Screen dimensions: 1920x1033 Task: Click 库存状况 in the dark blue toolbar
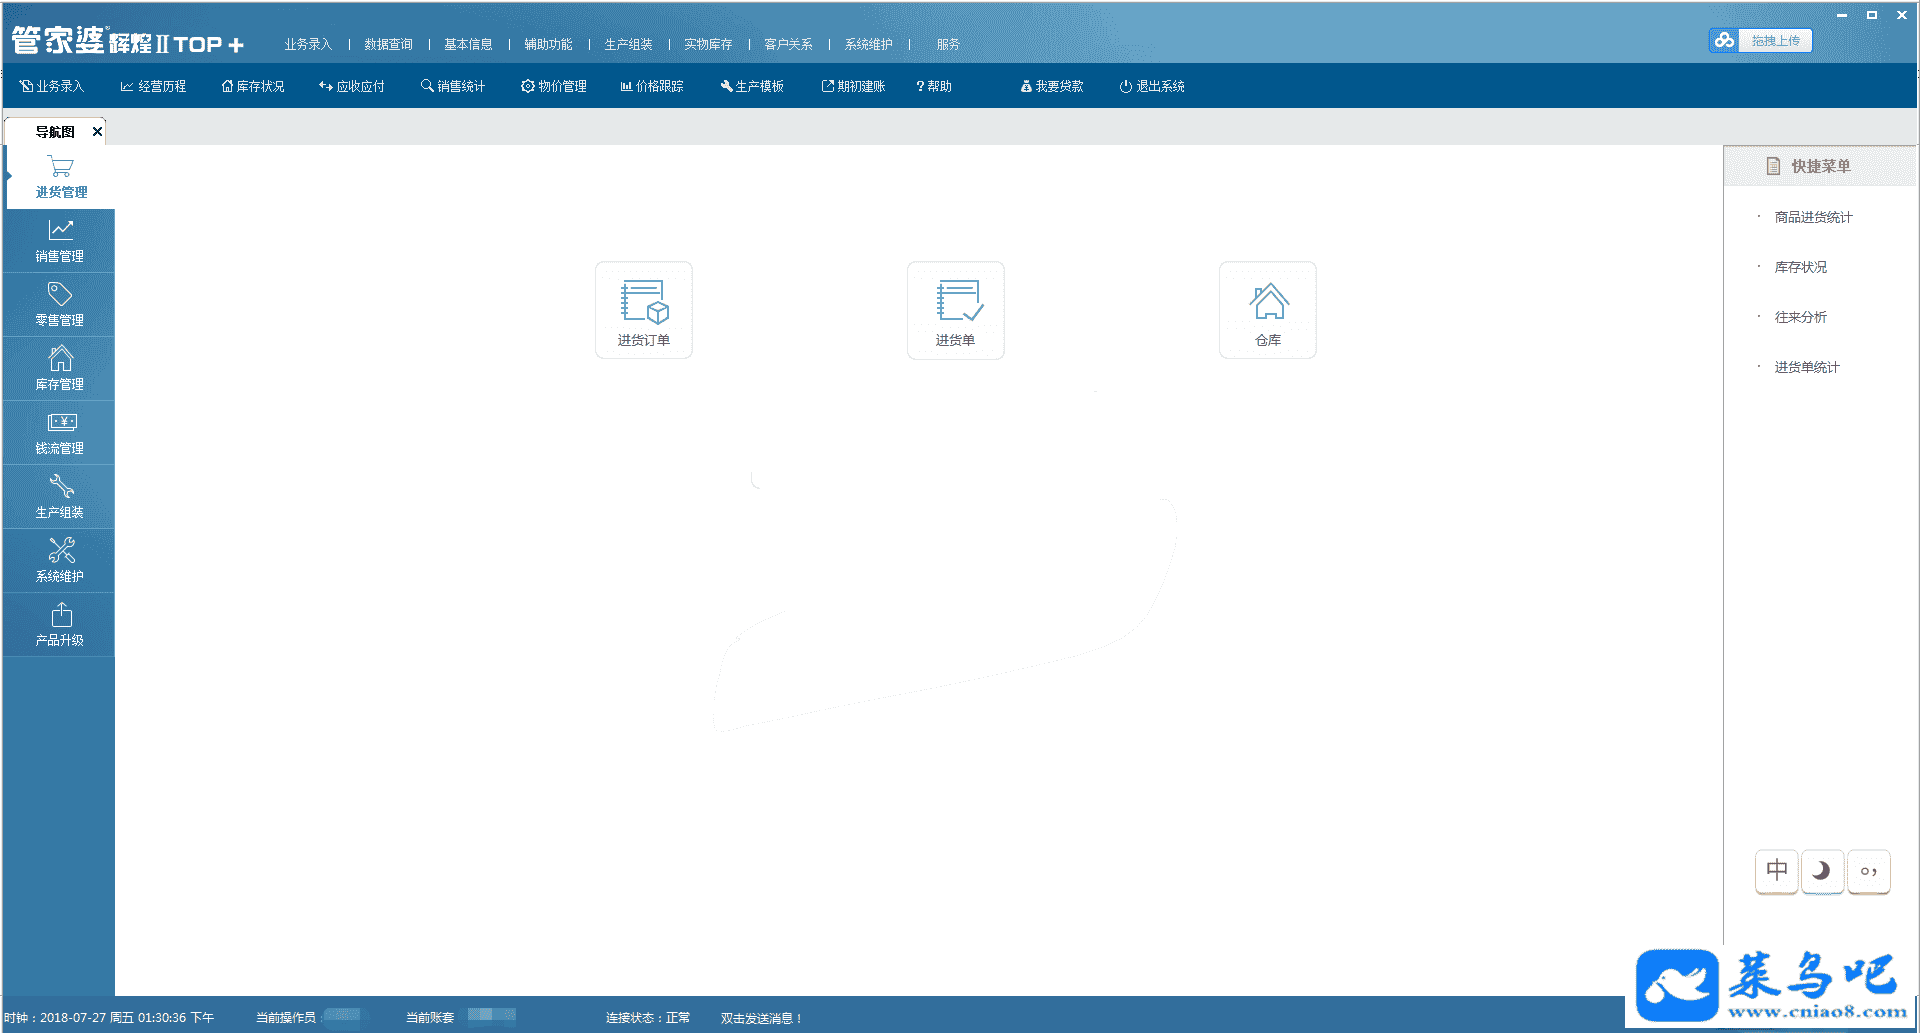click(253, 86)
